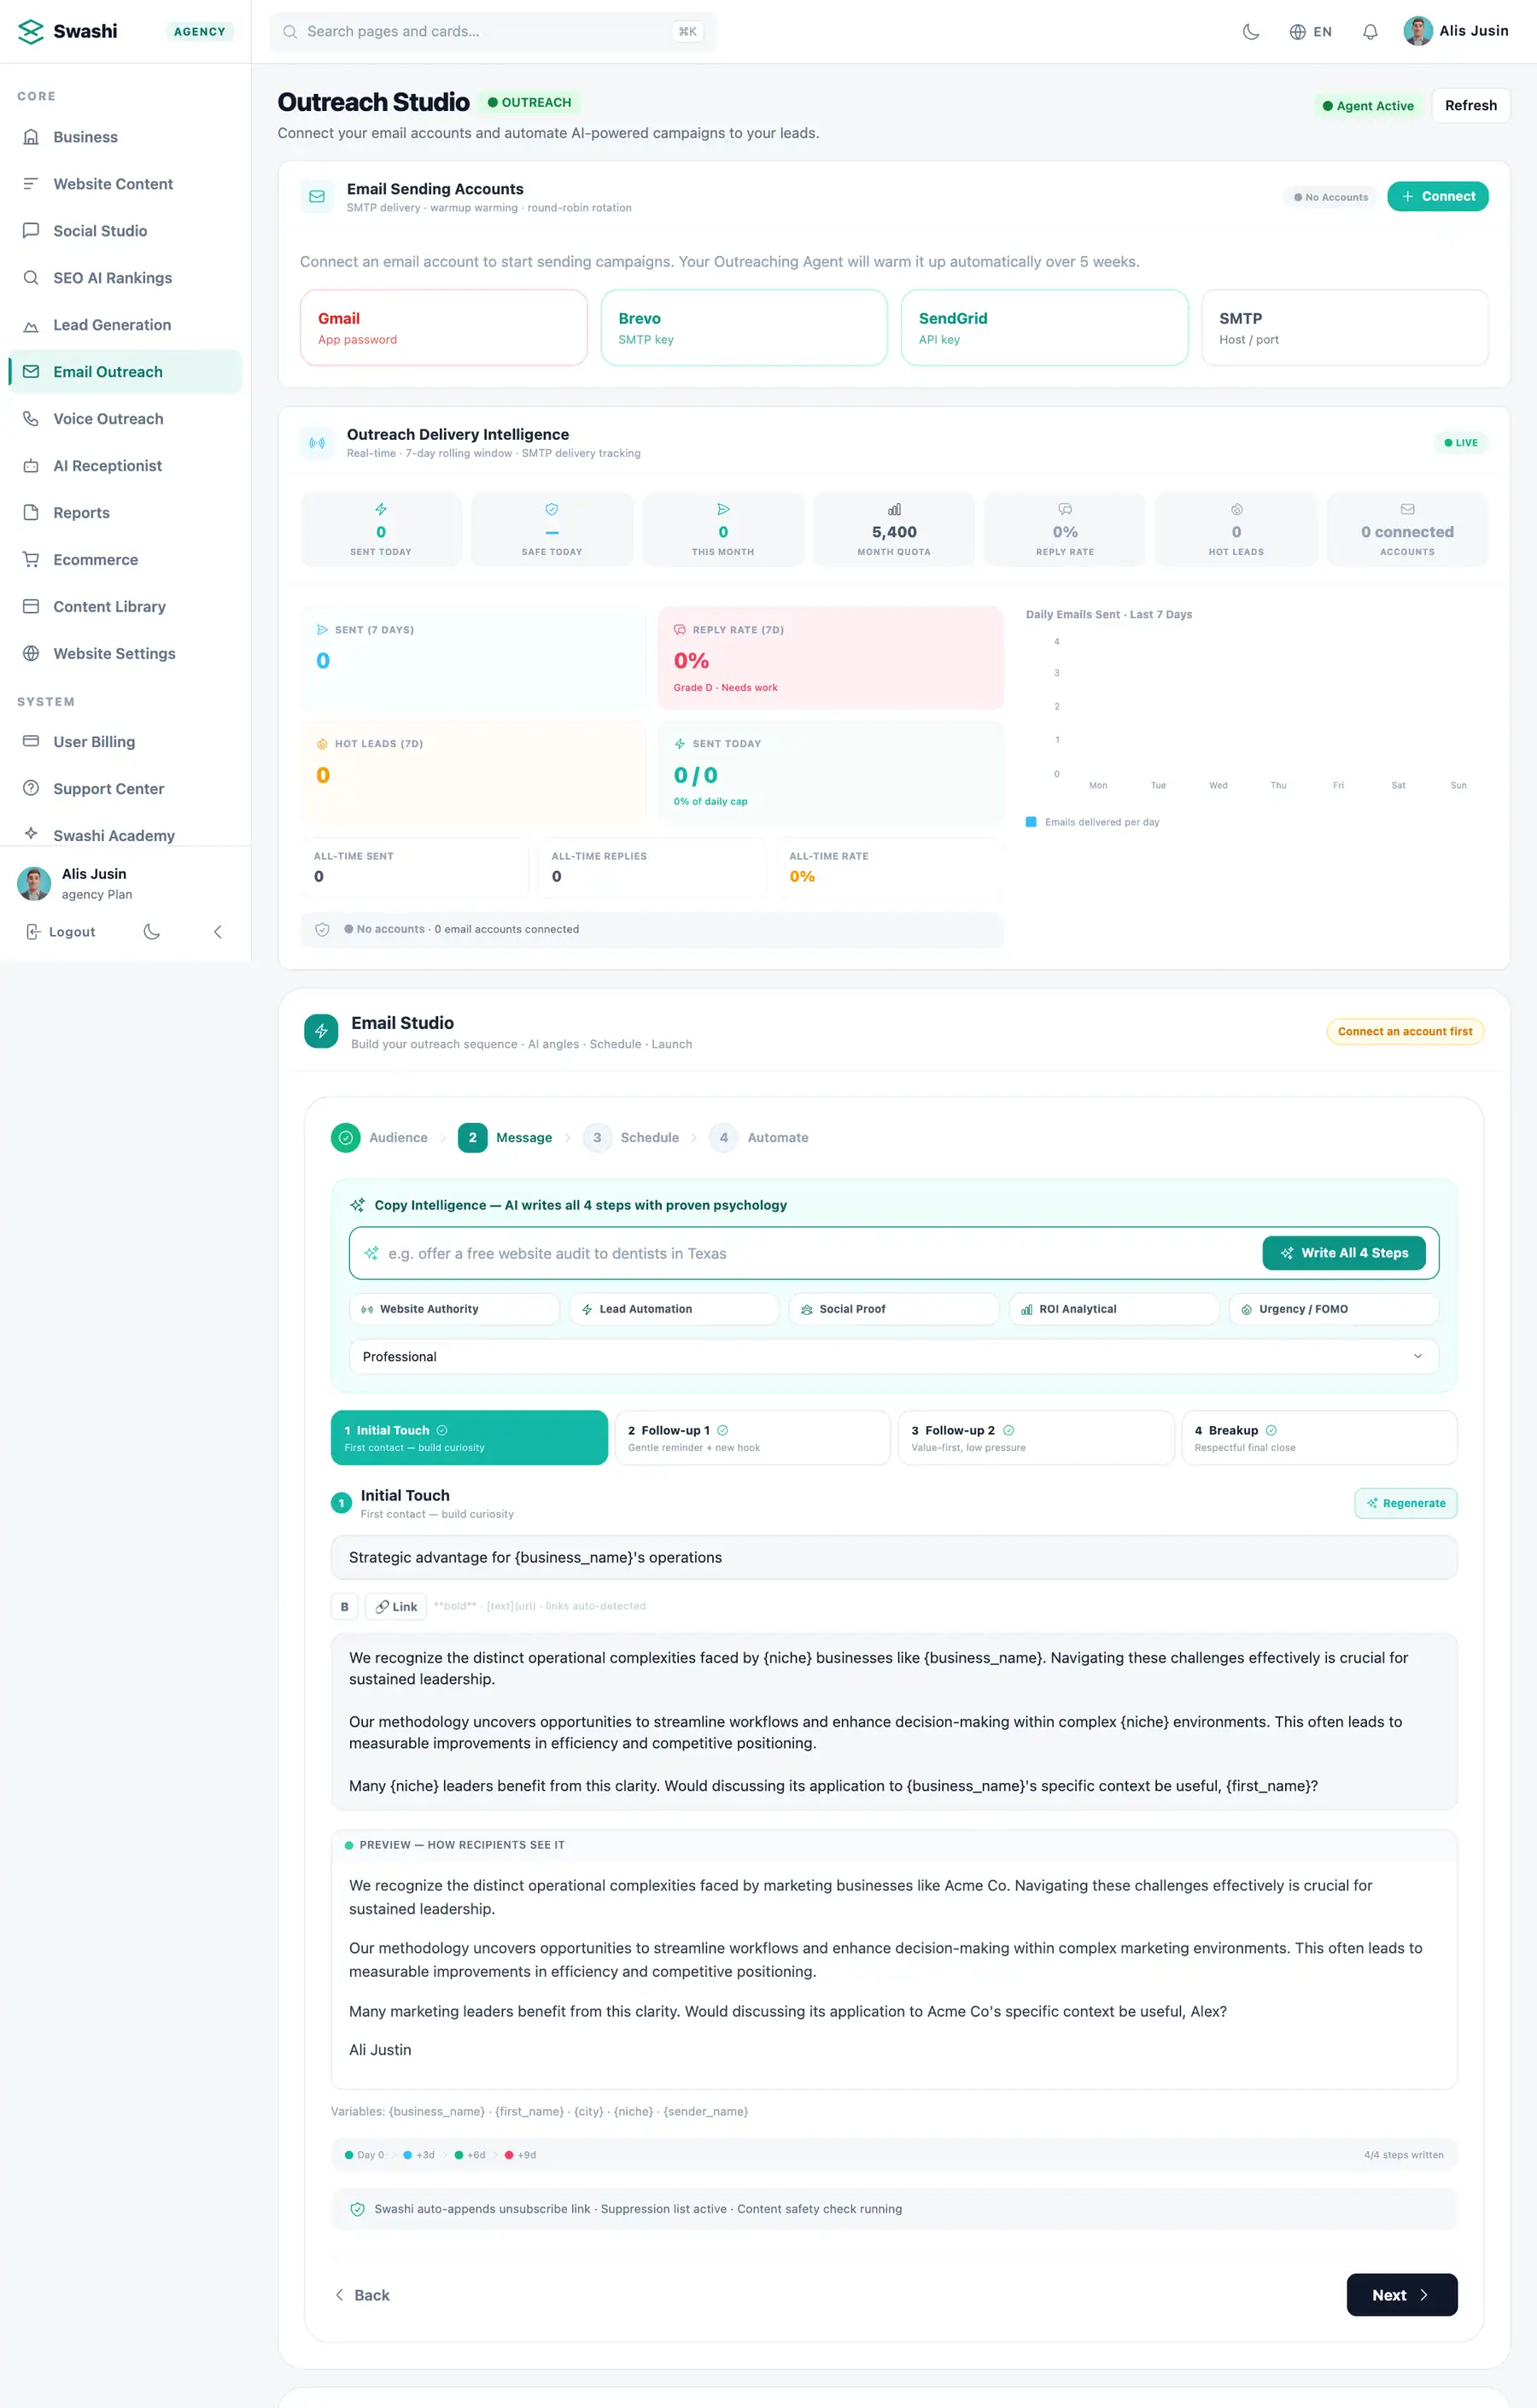
Task: Collapse the sidebar with chevron arrow
Action: click(218, 932)
